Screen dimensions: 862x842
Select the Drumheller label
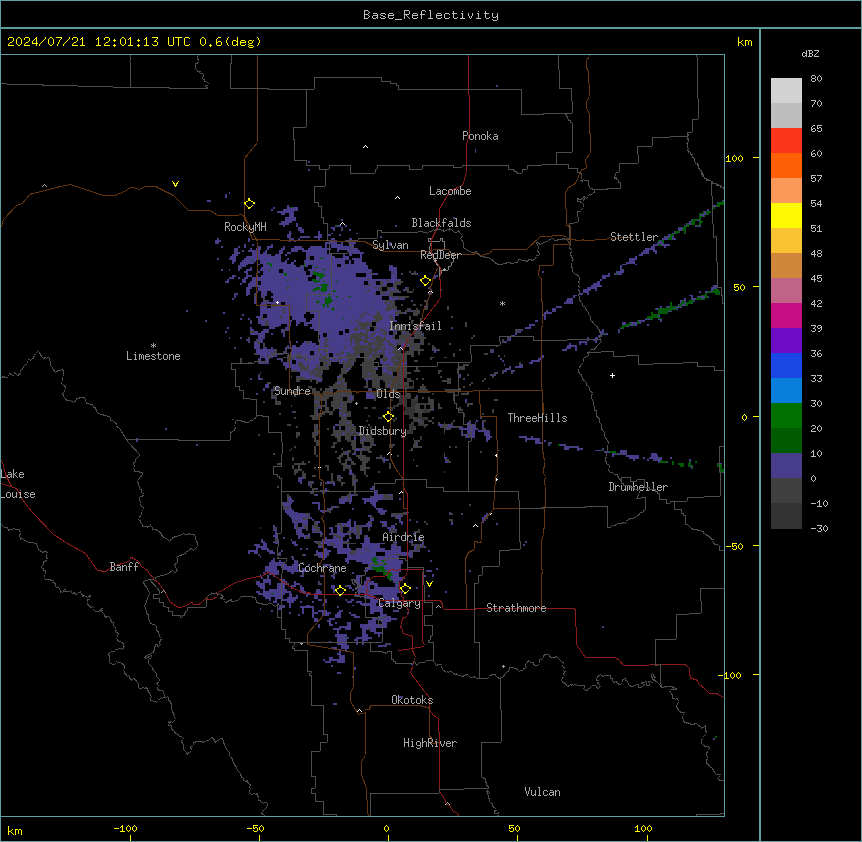(638, 487)
